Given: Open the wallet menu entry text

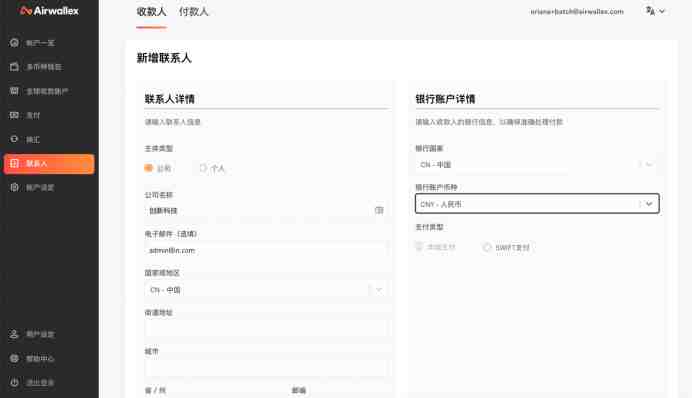Looking at the screenshot, I should click(44, 67).
